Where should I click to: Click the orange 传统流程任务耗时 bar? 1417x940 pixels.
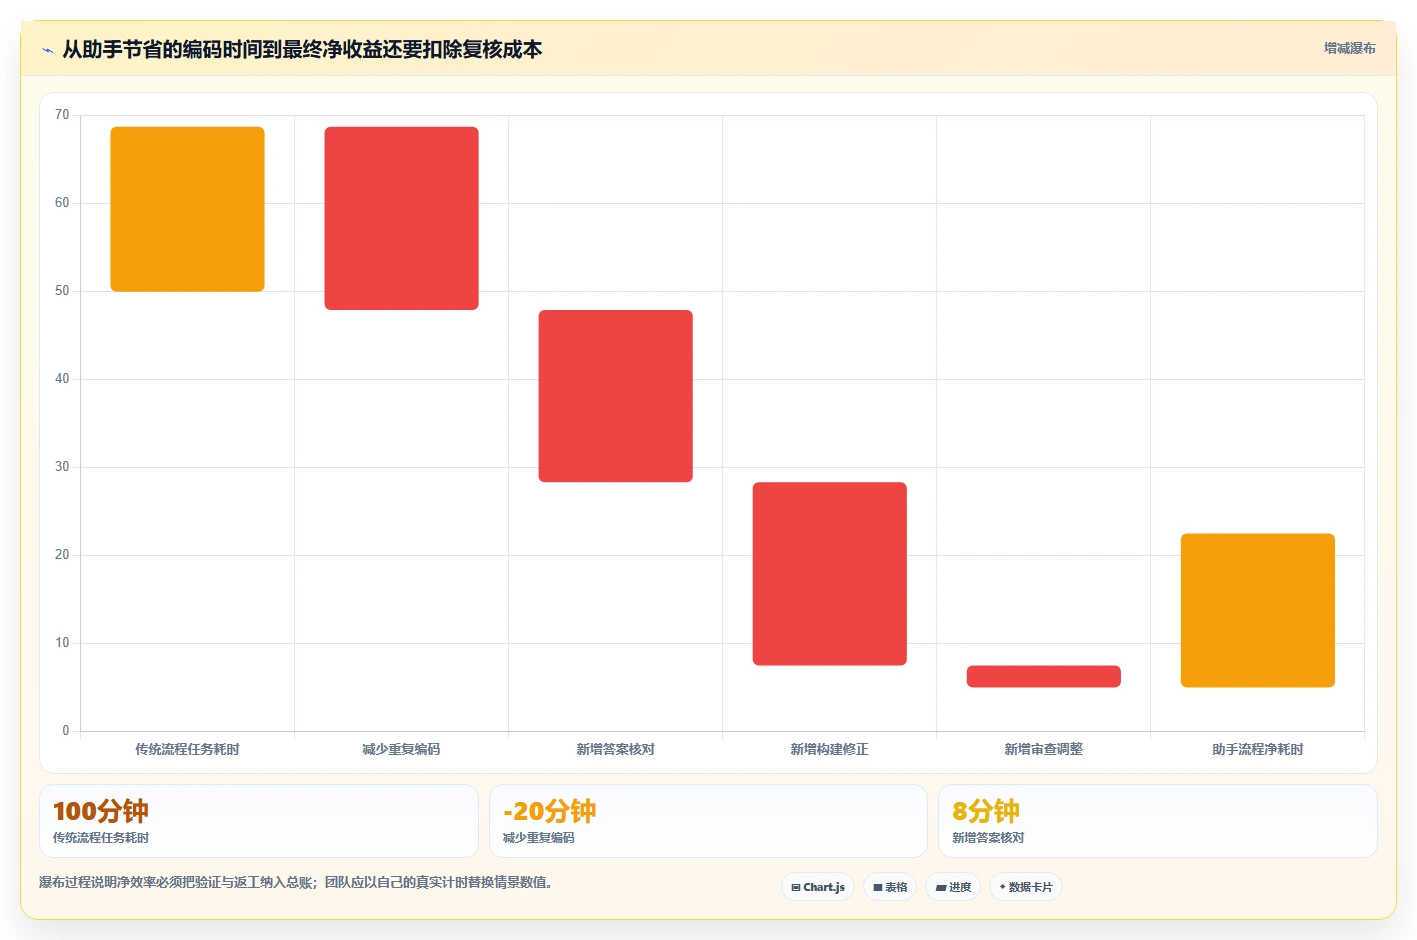tap(187, 209)
